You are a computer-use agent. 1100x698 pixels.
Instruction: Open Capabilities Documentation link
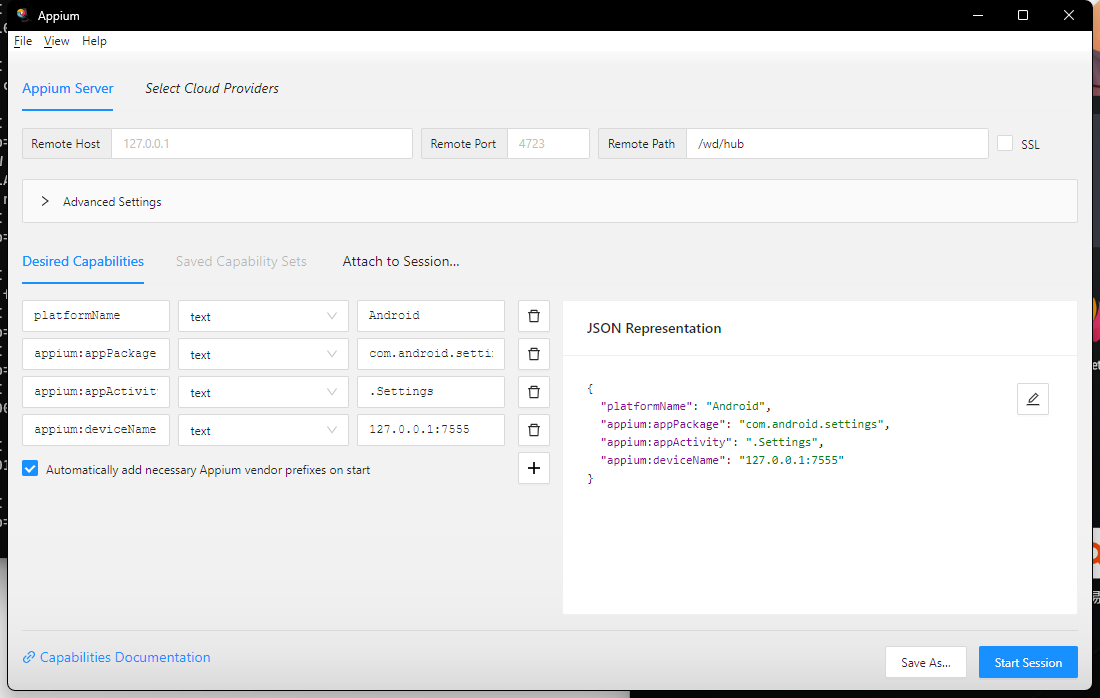pyautogui.click(x=116, y=657)
